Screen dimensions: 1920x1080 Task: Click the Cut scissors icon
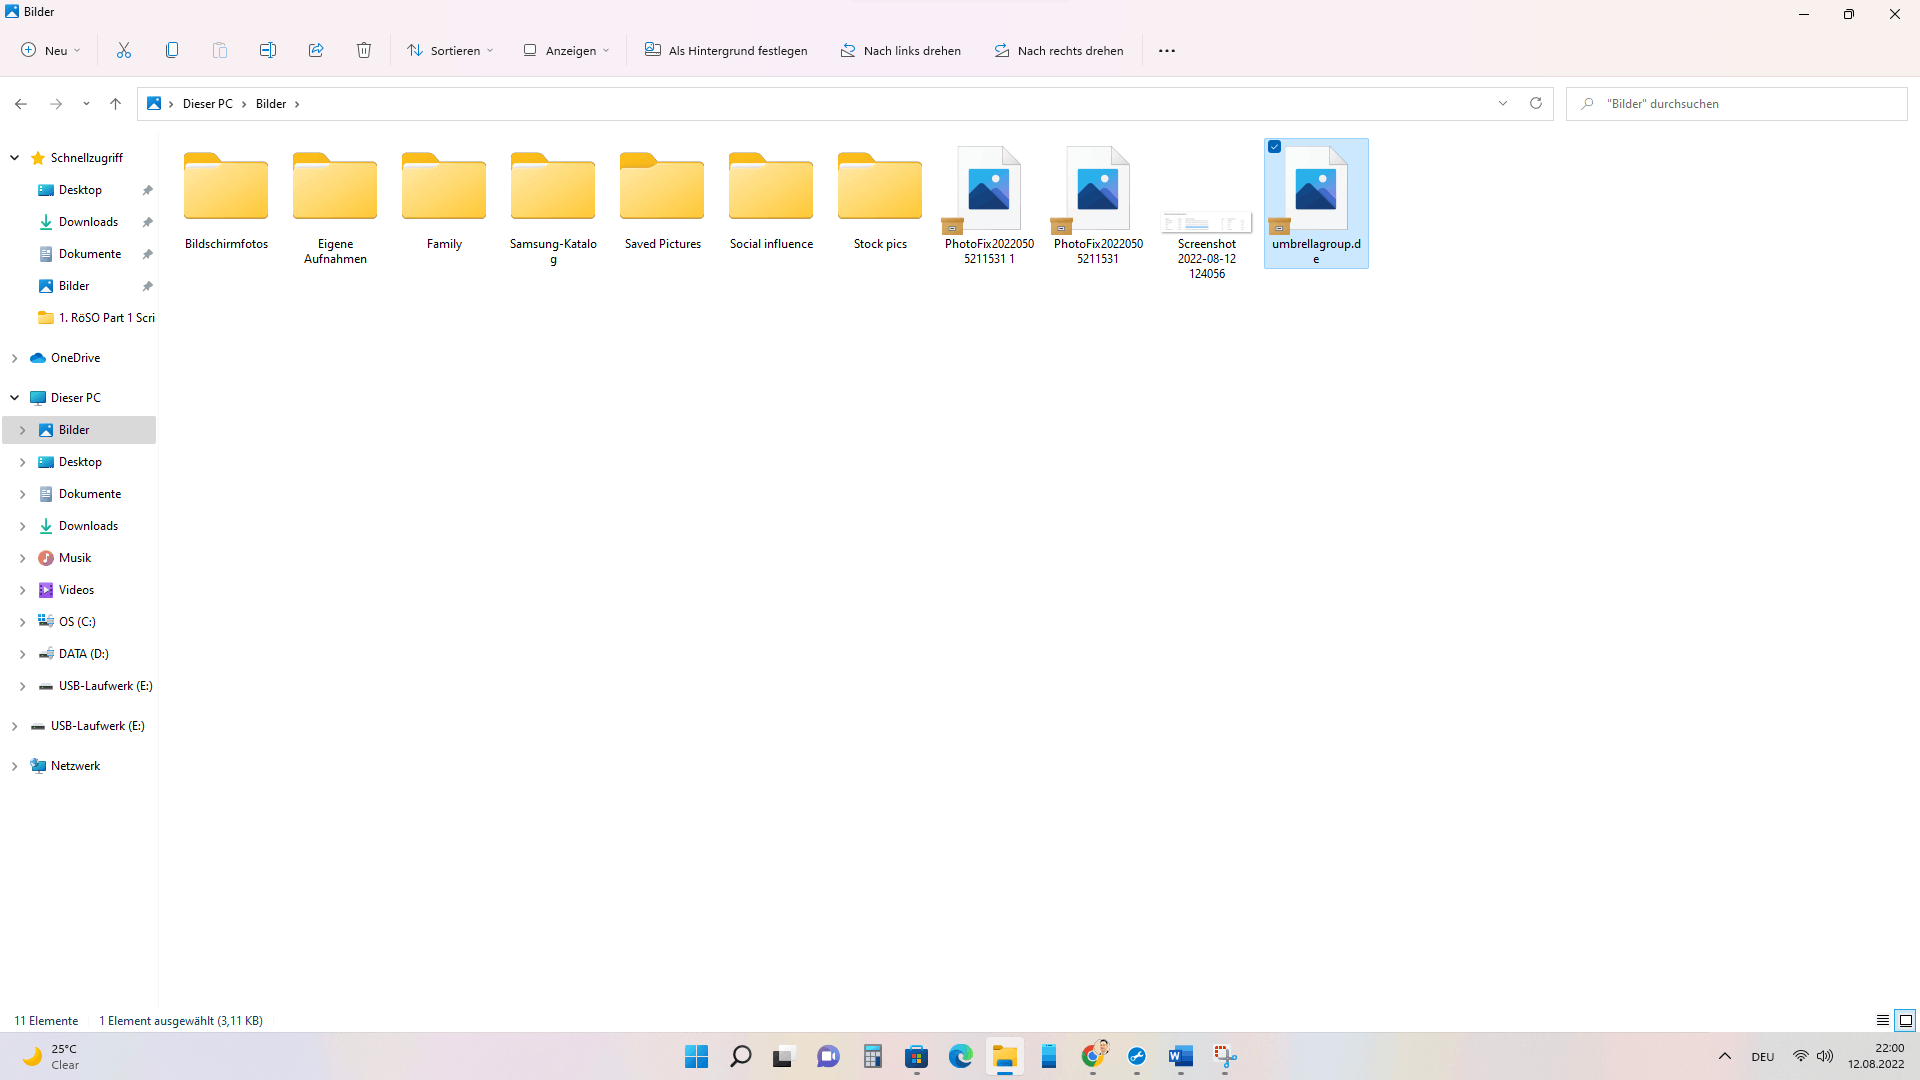click(124, 50)
